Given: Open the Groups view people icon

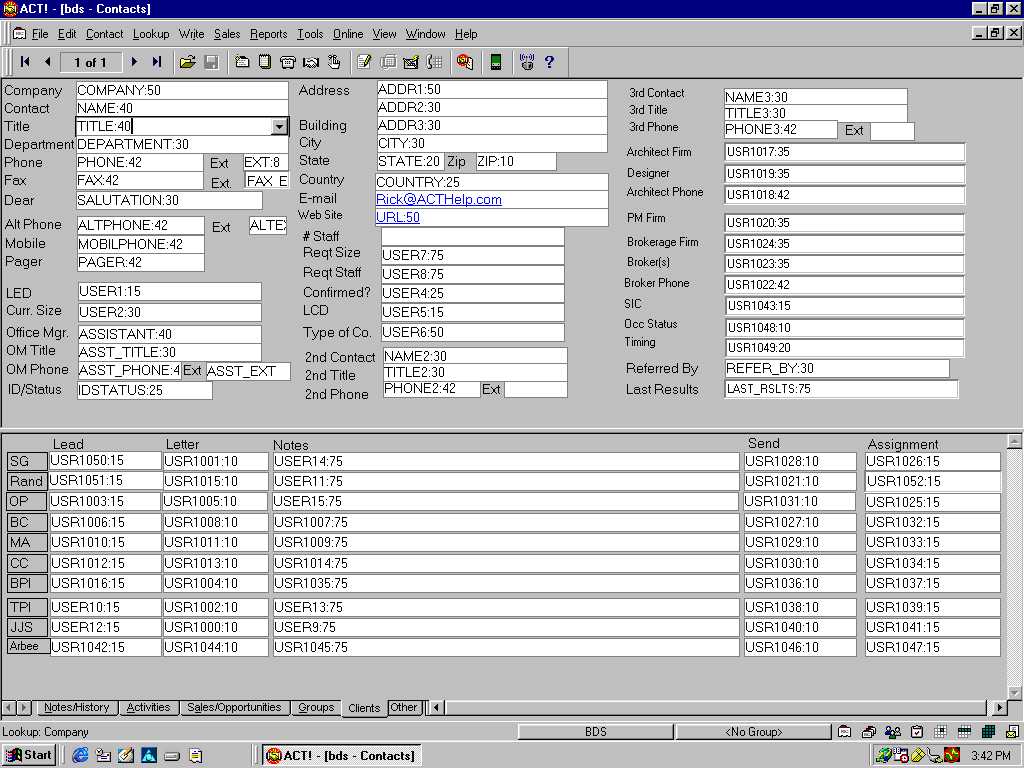Looking at the screenshot, I should [x=892, y=732].
